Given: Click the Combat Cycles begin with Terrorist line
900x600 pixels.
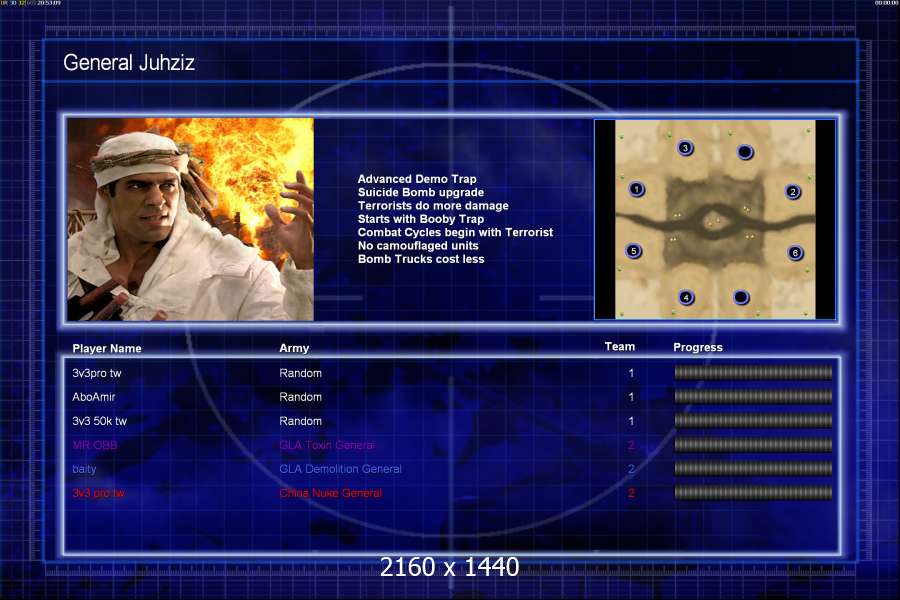Looking at the screenshot, I should pos(455,232).
